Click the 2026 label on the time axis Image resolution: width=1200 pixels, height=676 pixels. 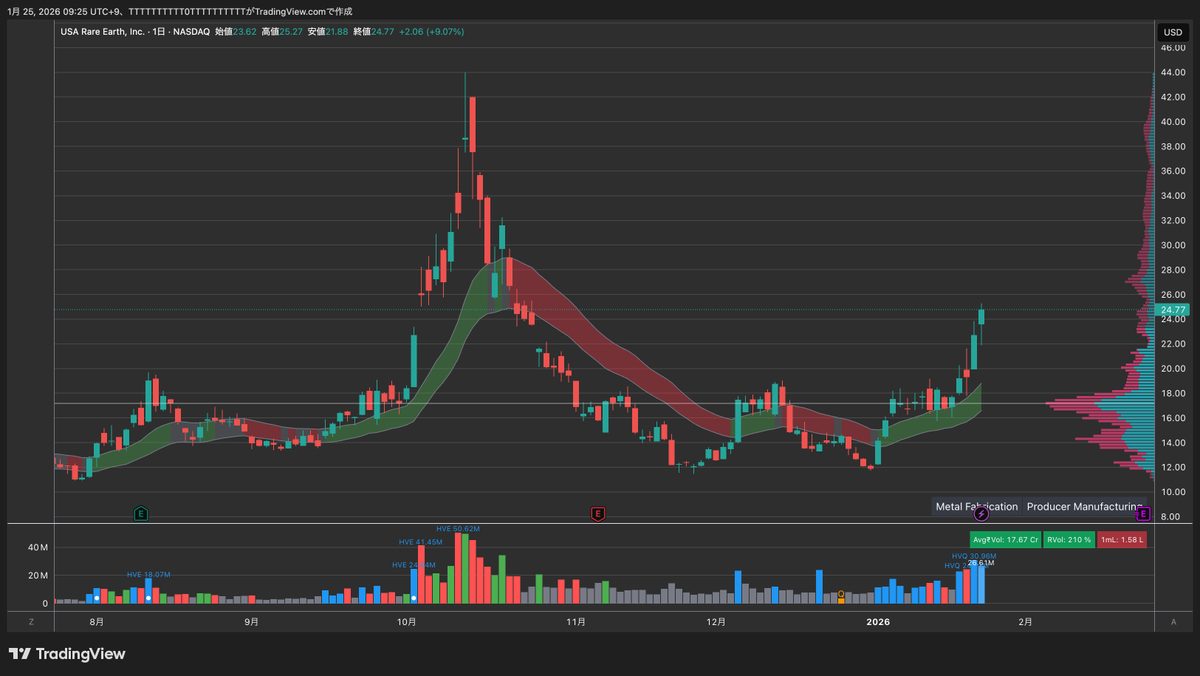click(878, 622)
